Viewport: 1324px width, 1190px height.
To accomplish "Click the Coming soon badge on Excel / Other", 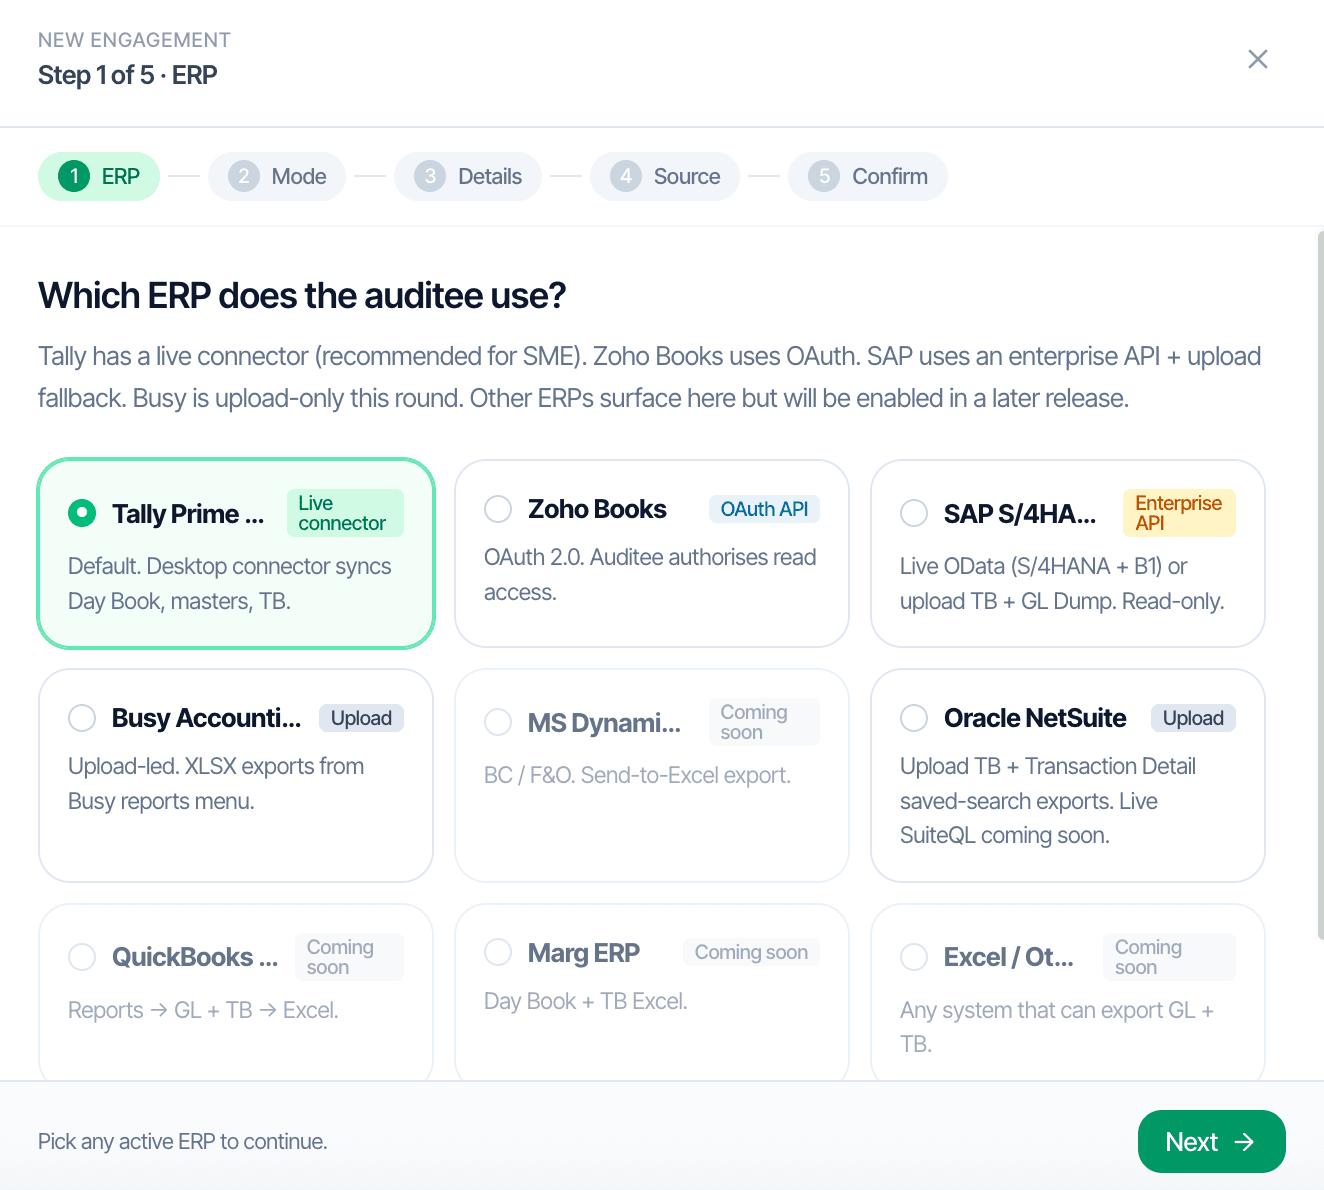I will pyautogui.click(x=1169, y=957).
